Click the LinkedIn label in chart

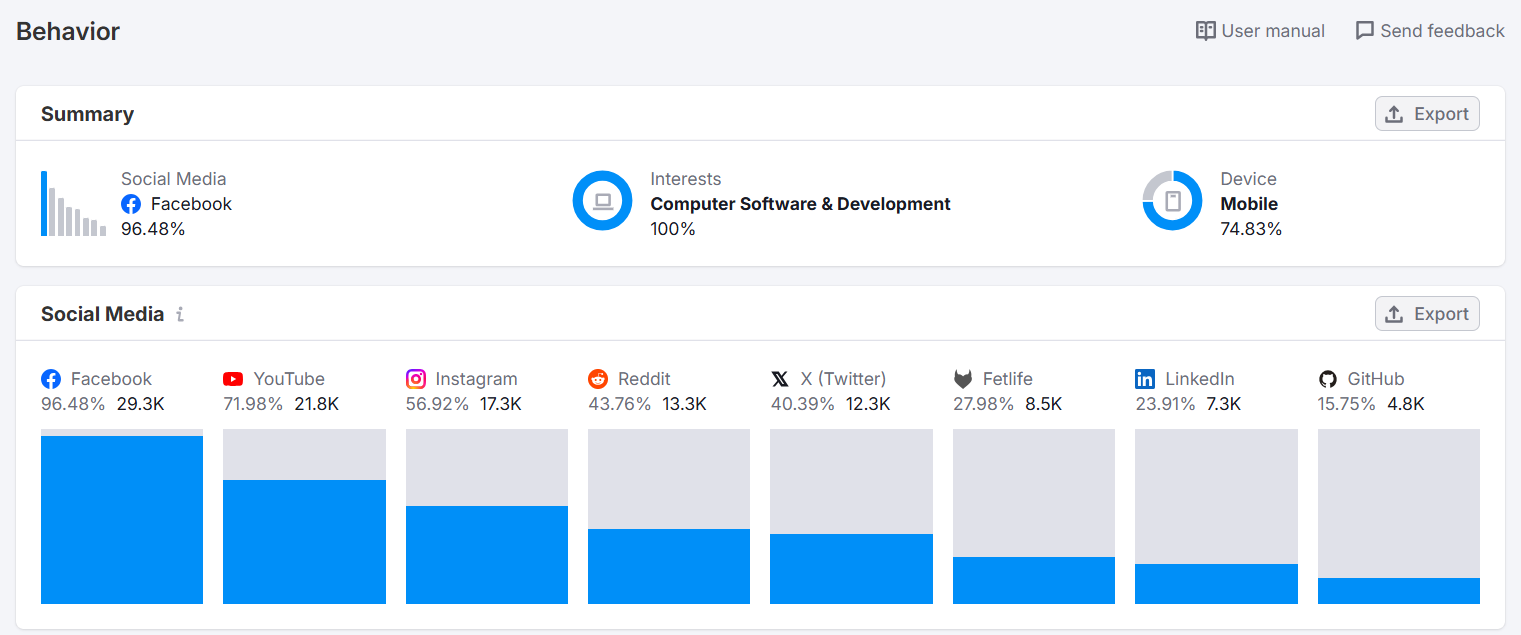tap(1200, 379)
